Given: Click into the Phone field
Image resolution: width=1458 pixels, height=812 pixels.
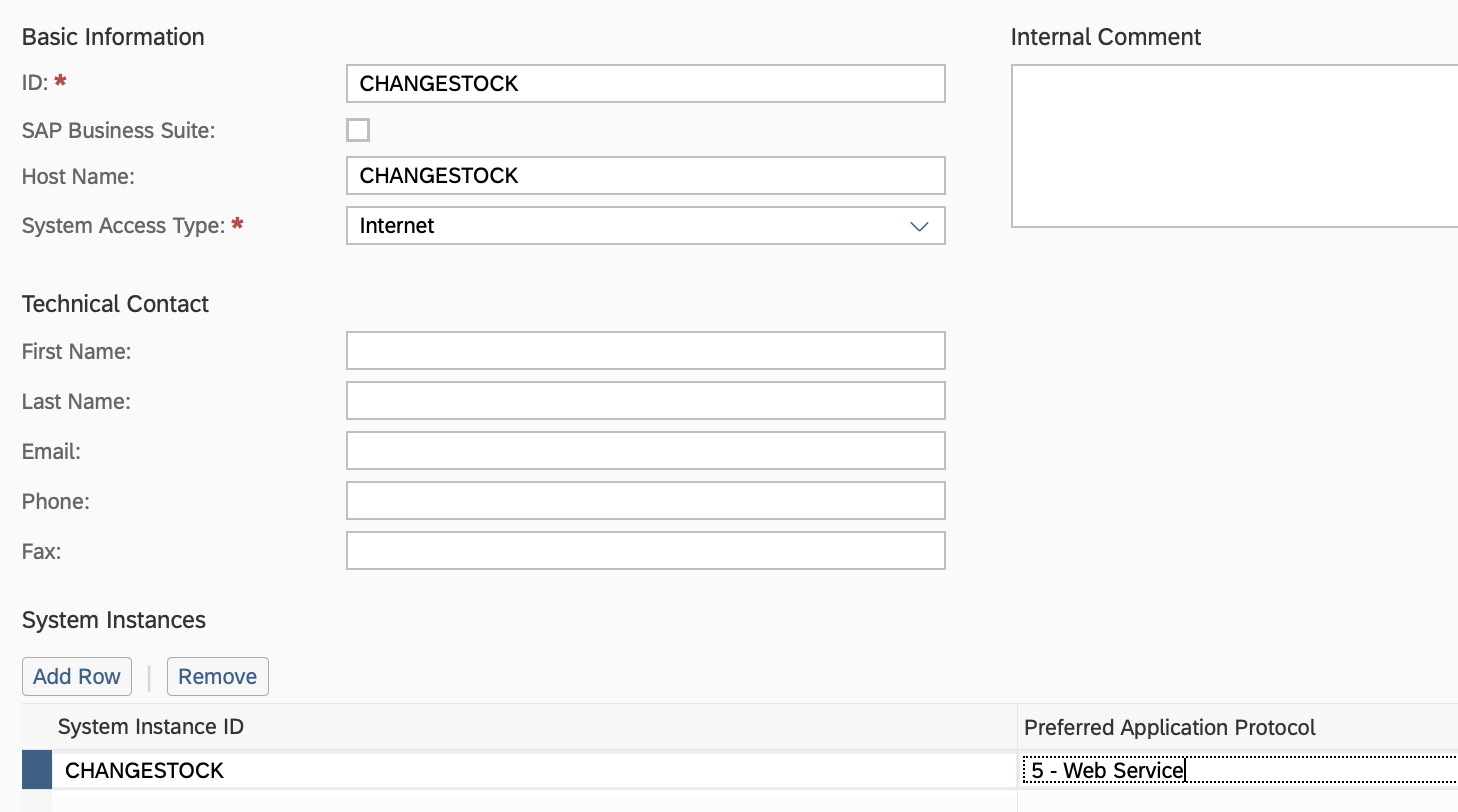Looking at the screenshot, I should coord(645,501).
